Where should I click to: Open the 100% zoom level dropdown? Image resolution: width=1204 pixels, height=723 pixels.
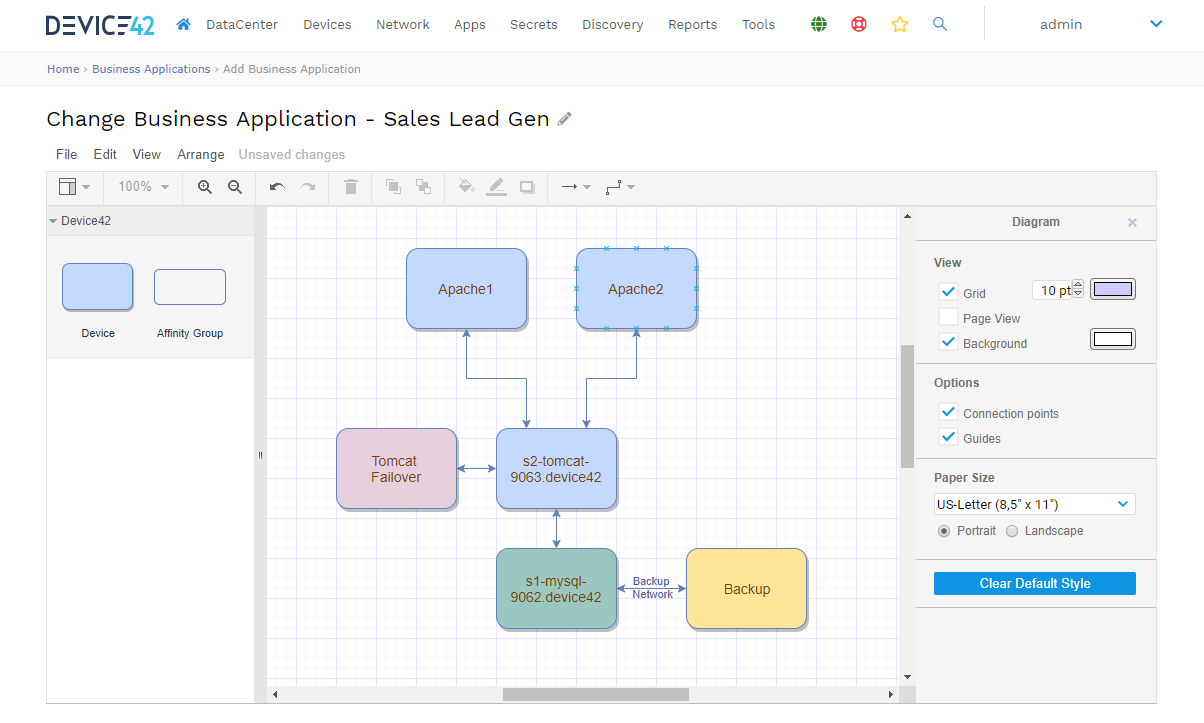click(x=143, y=187)
